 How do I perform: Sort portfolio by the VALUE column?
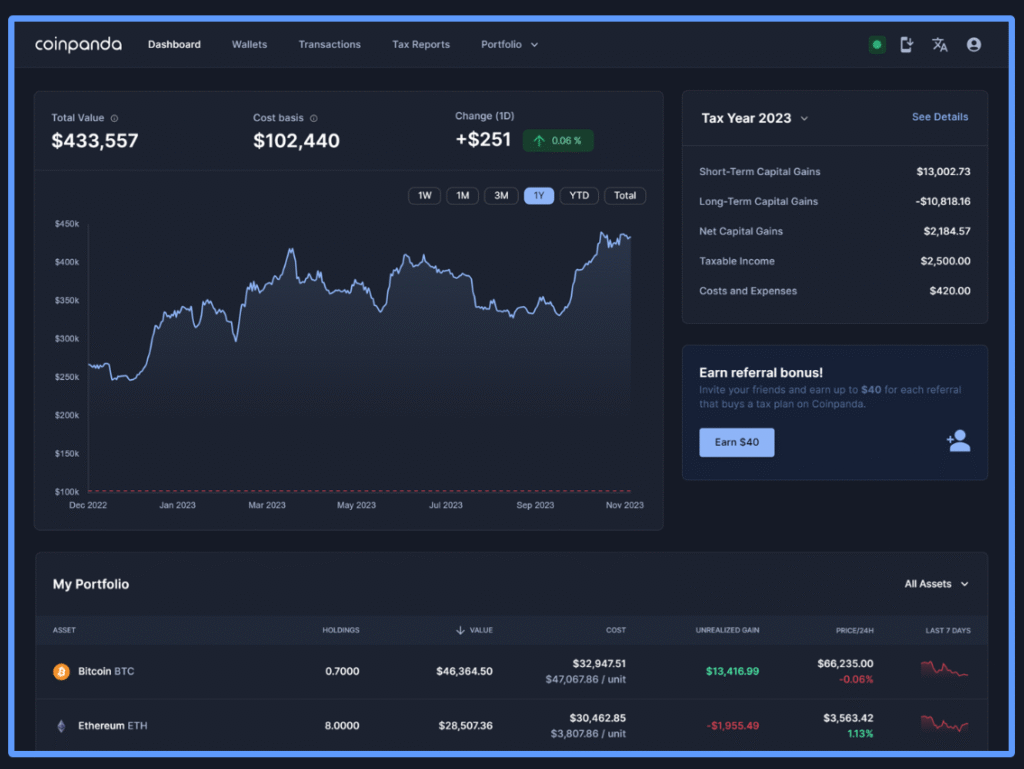pyautogui.click(x=474, y=630)
